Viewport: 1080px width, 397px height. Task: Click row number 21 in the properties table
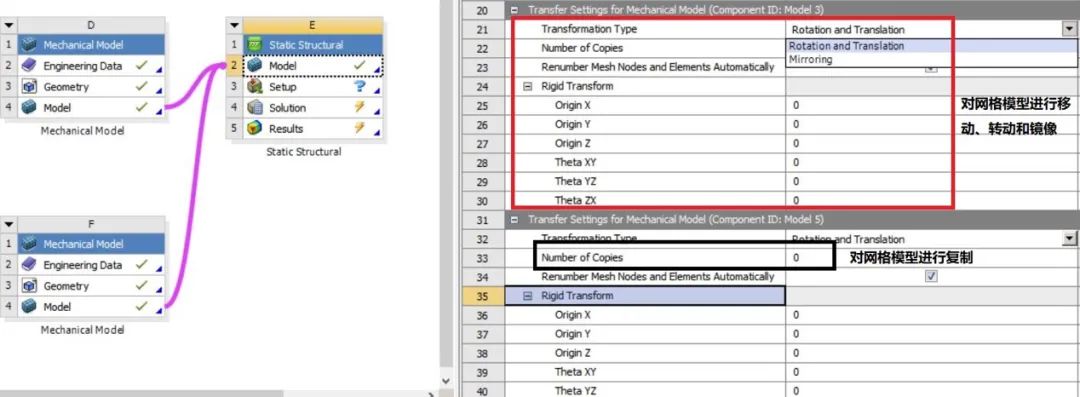[482, 30]
